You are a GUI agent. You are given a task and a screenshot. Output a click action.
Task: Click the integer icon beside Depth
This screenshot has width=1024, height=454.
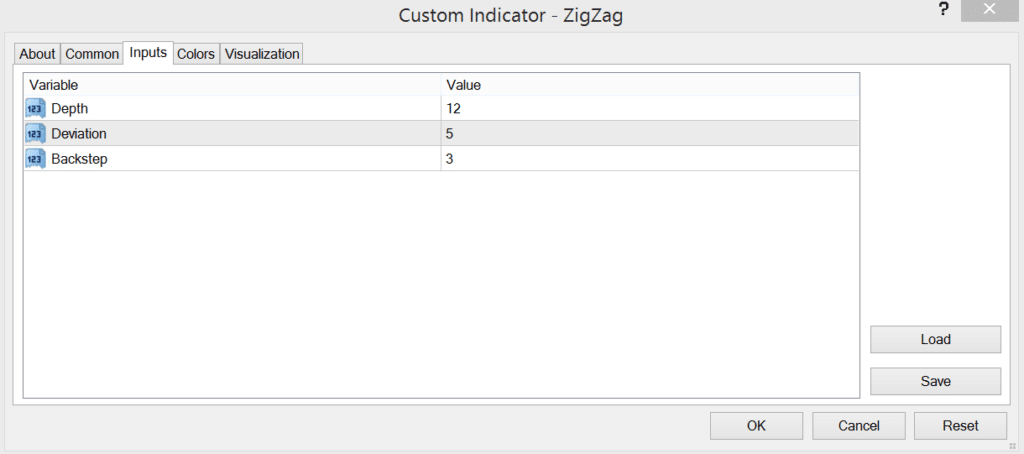(x=35, y=108)
